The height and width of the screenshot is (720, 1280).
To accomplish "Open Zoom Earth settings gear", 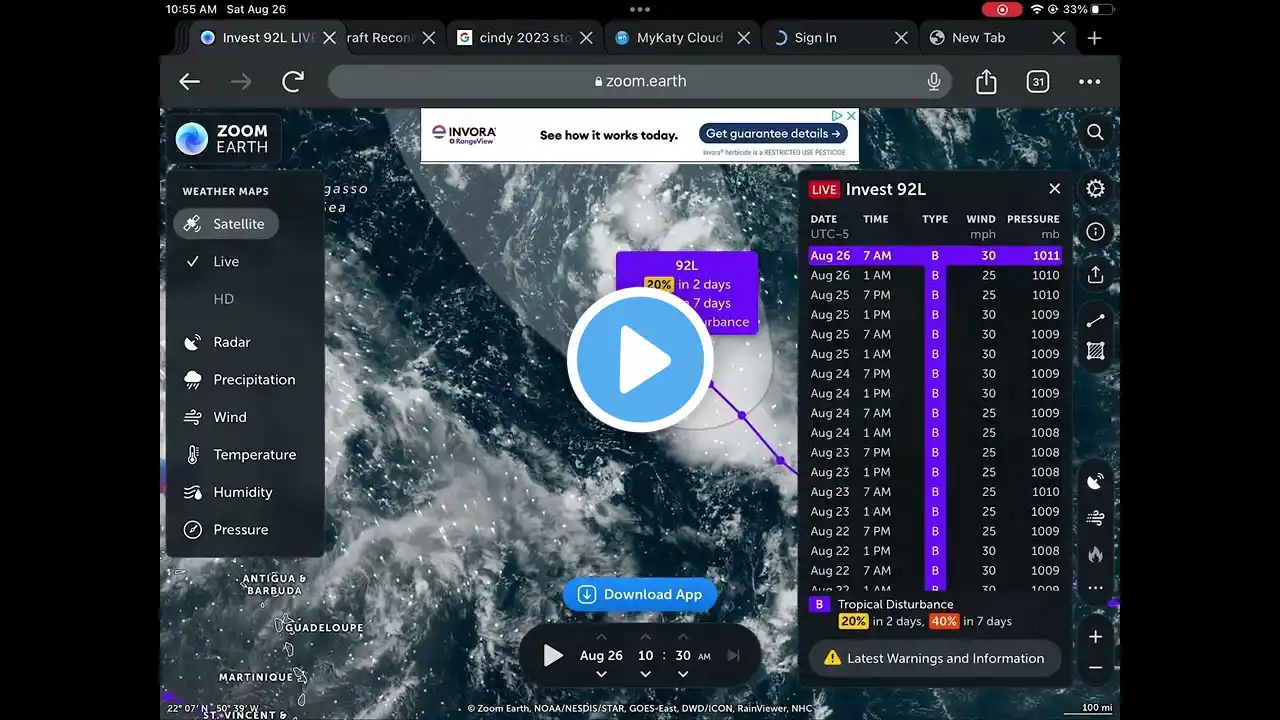I will [x=1095, y=189].
